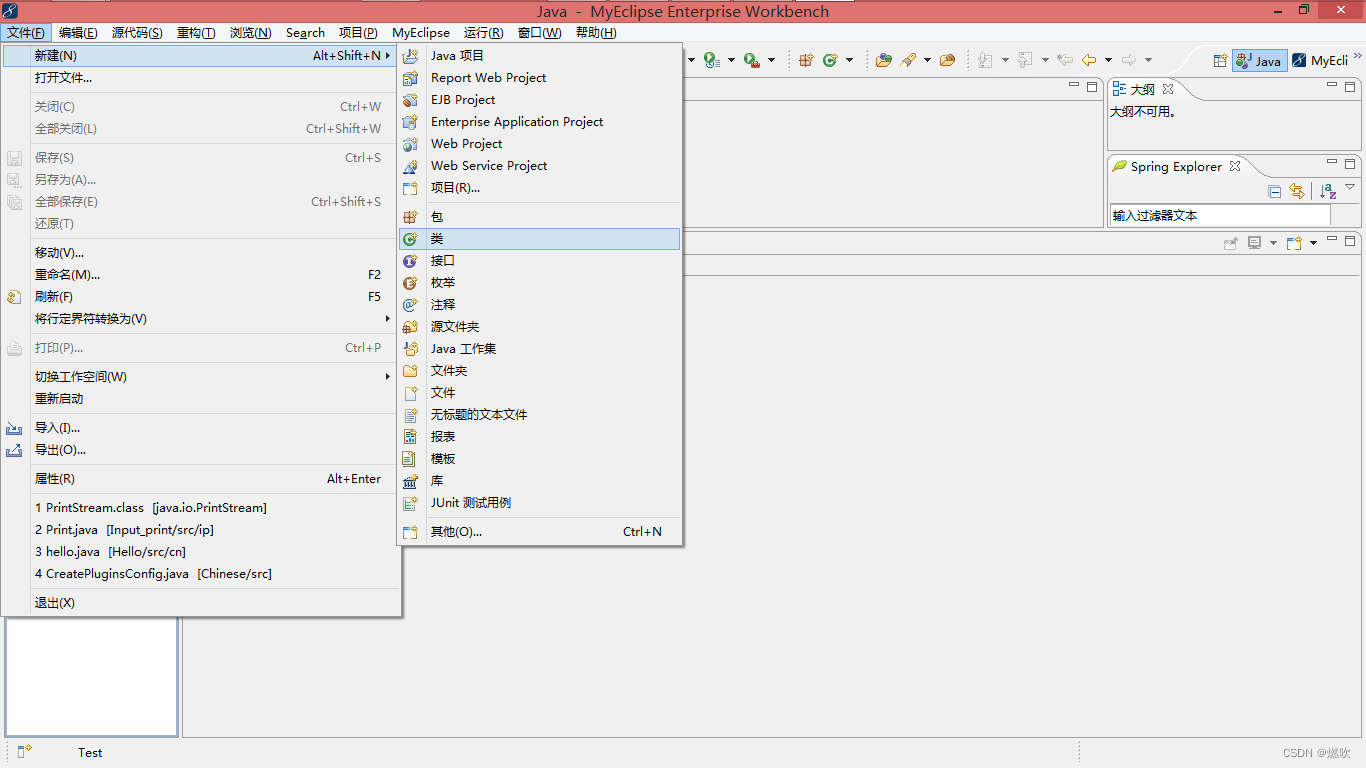The width and height of the screenshot is (1366, 768).
Task: Open the Search toolbar dropdown arrow
Action: coord(927,60)
